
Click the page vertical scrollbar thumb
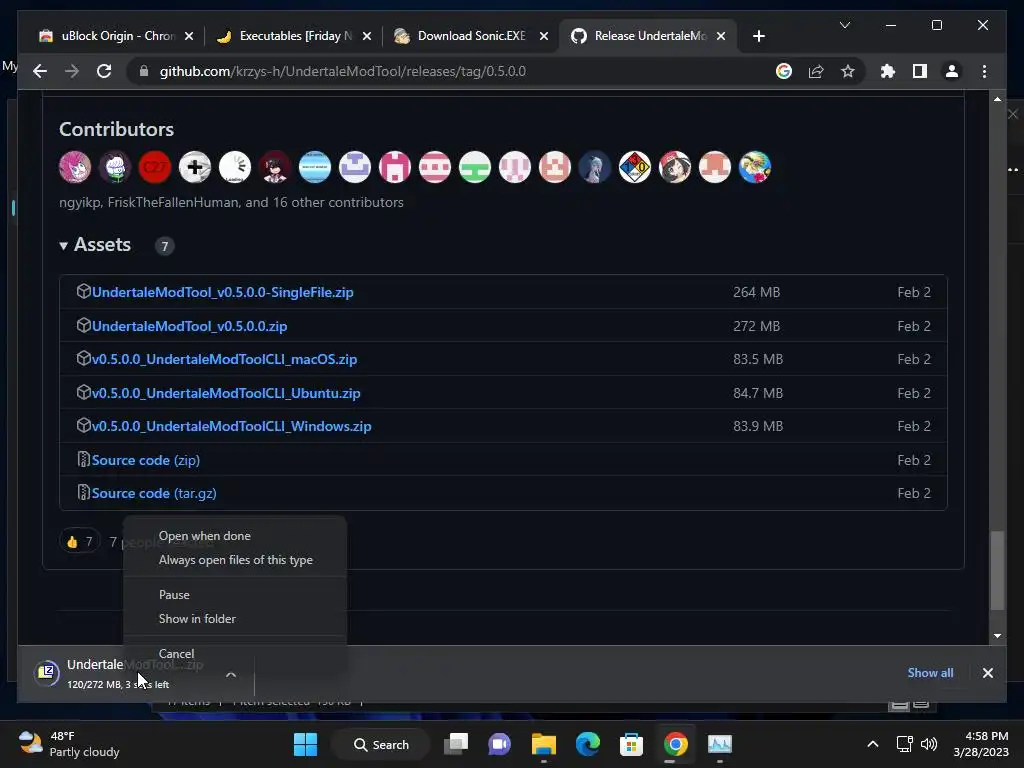click(x=997, y=570)
